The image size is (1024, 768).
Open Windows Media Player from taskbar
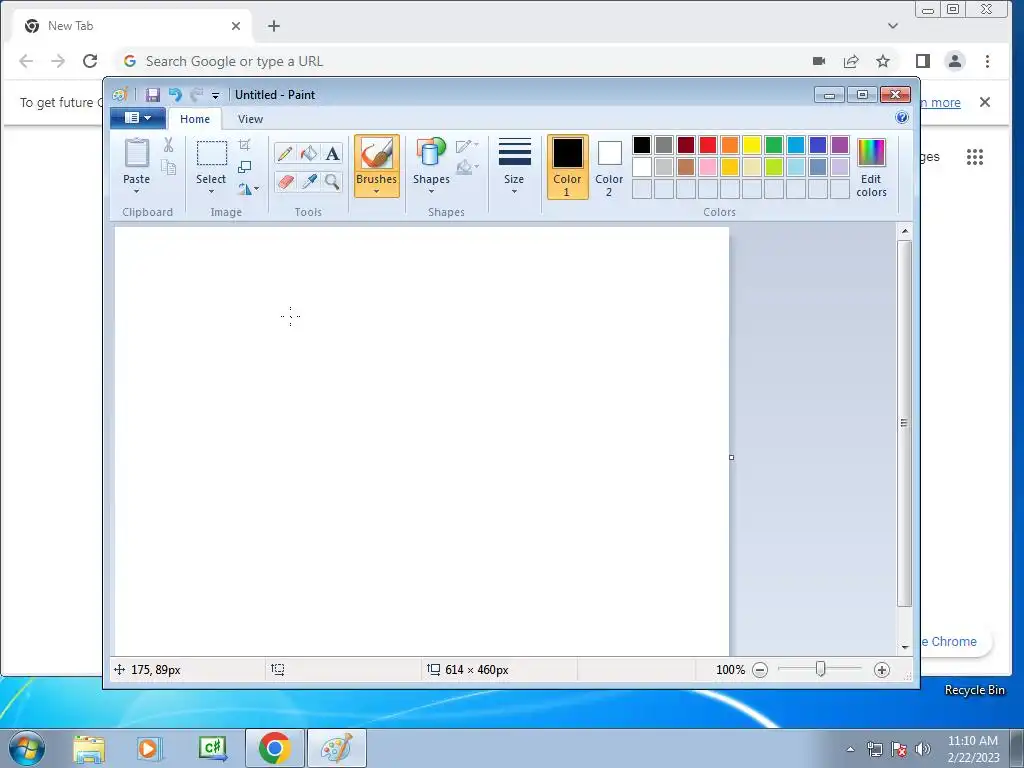click(149, 748)
